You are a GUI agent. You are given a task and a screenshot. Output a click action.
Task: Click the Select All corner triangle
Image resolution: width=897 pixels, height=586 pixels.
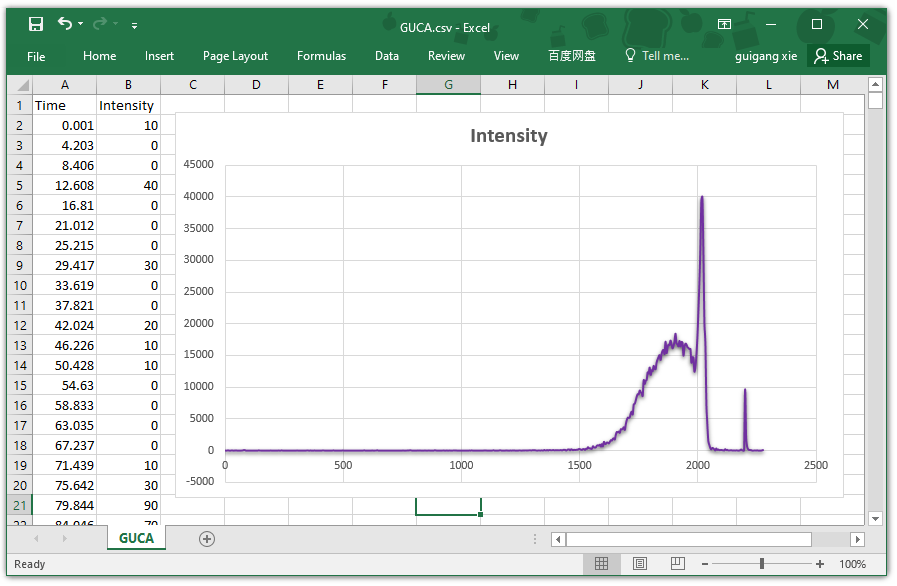point(20,86)
